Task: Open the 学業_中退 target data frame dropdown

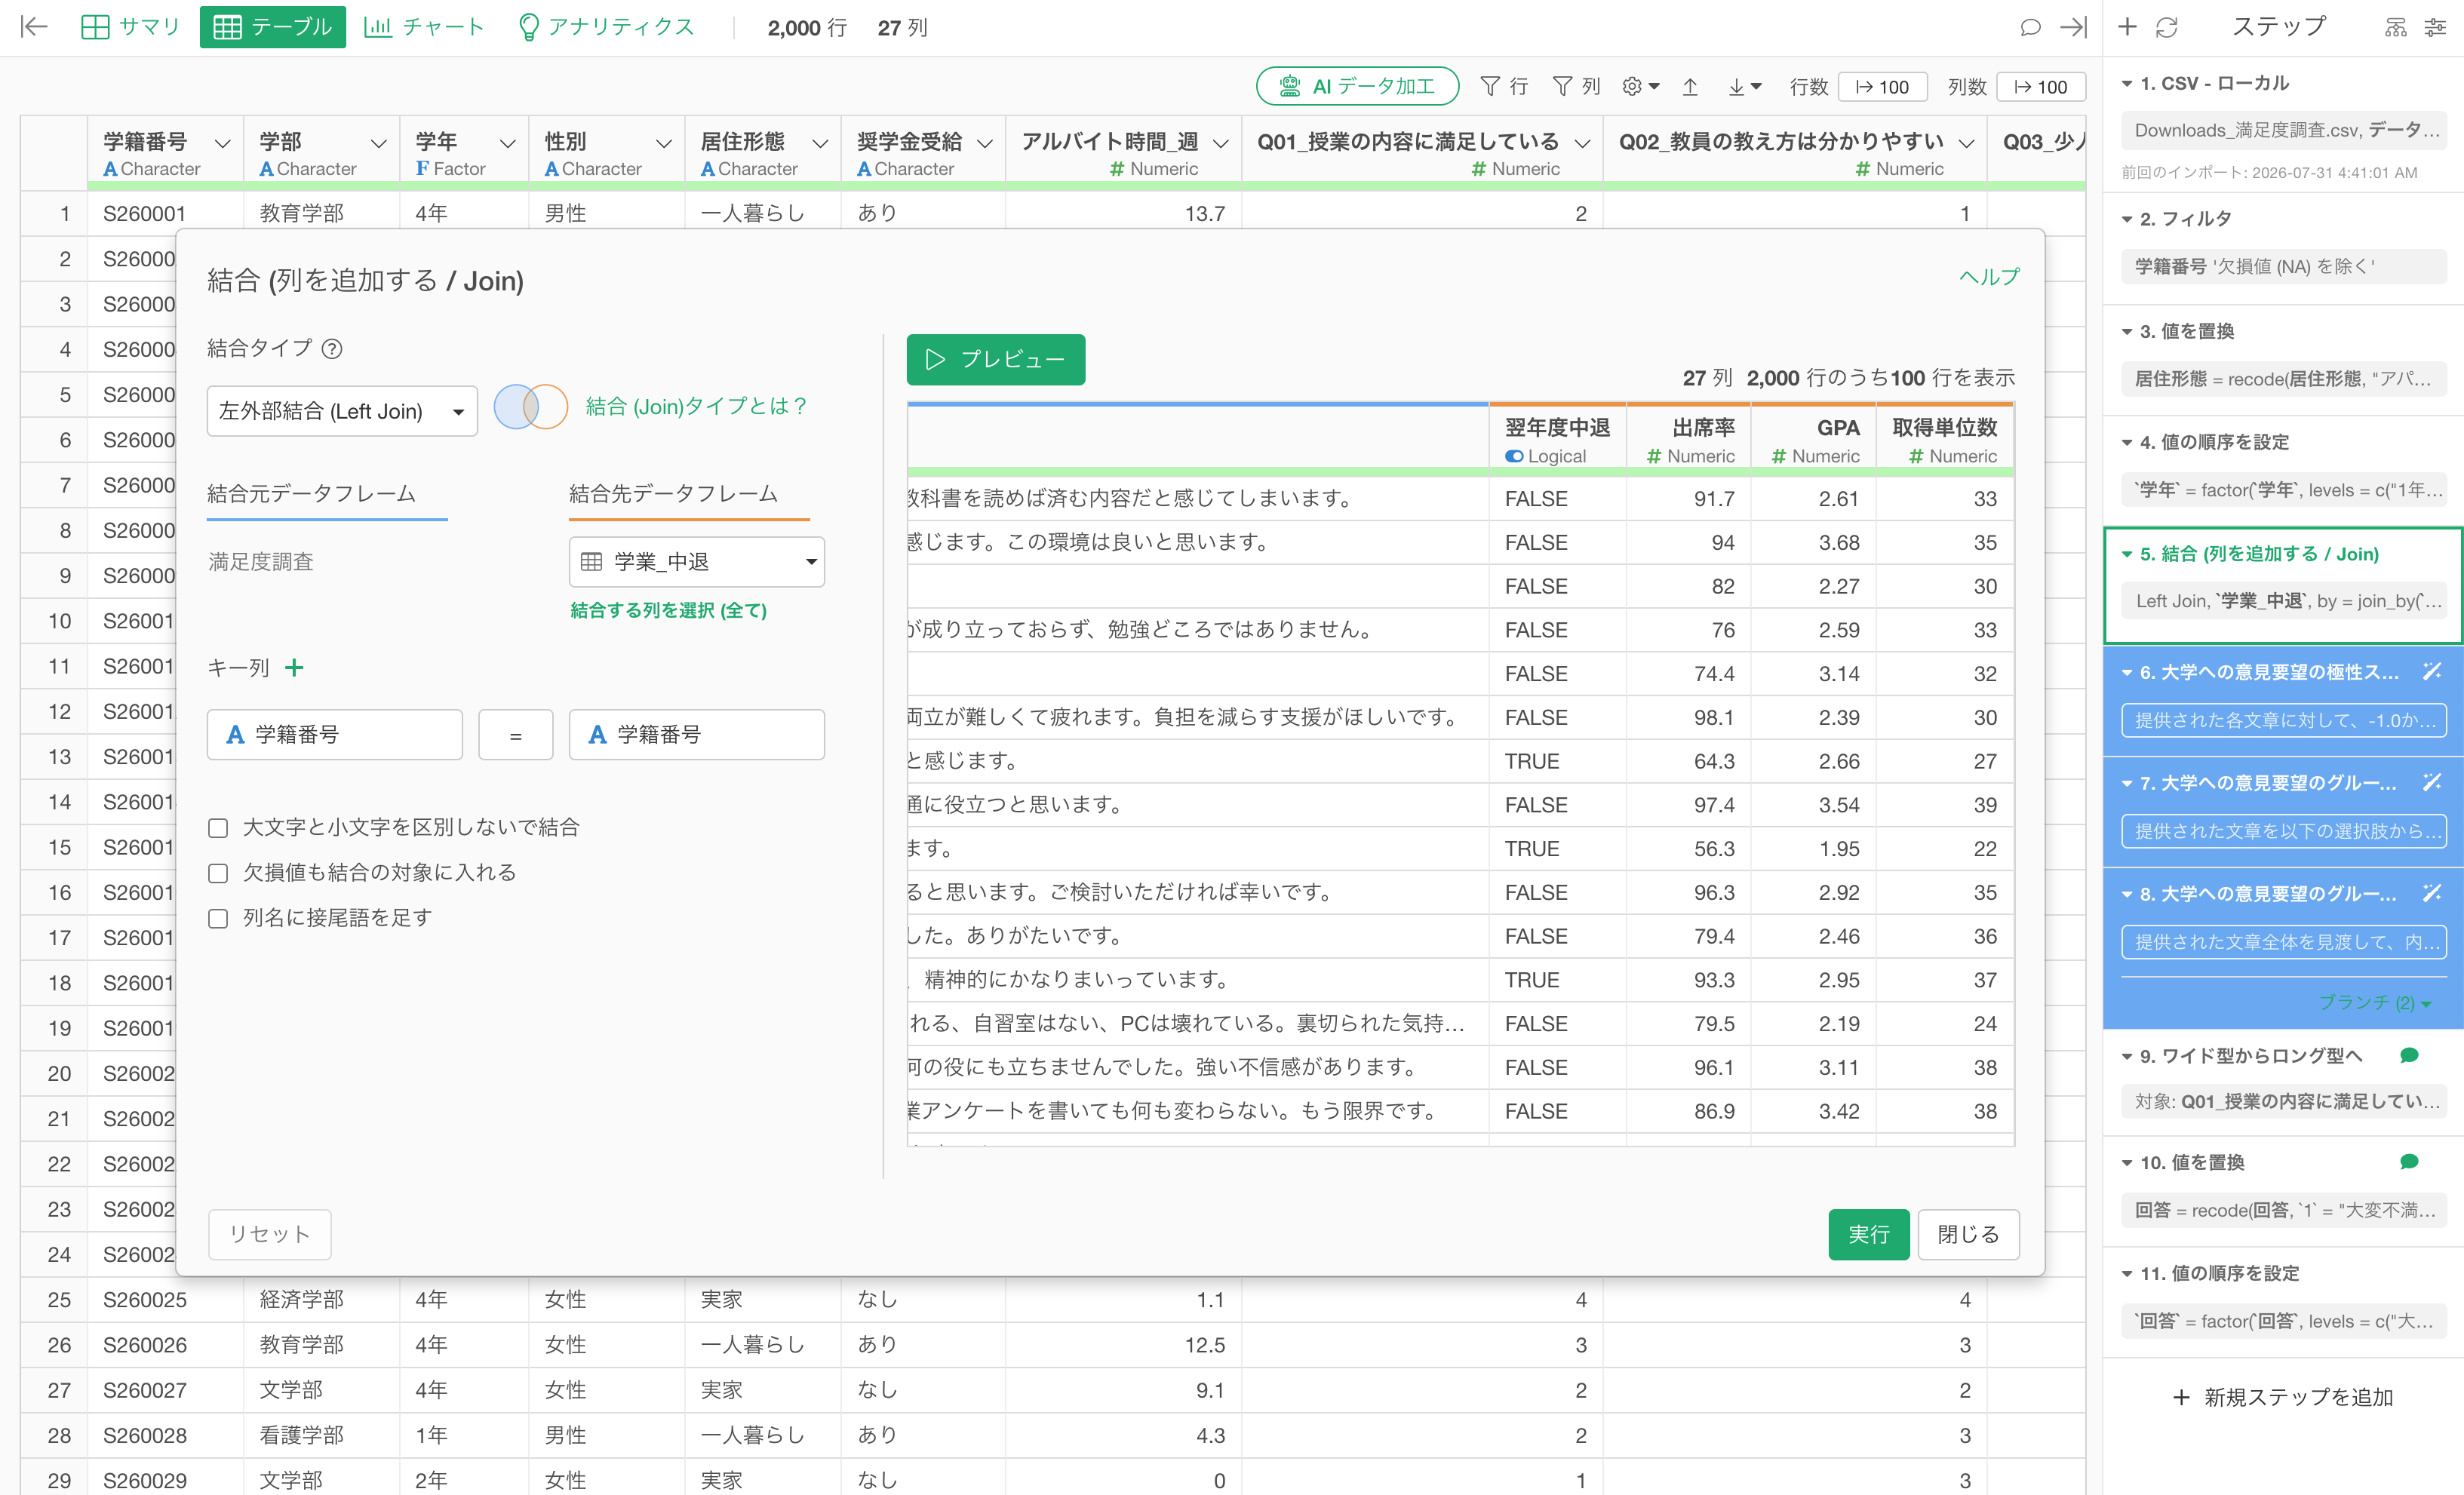Action: (696, 562)
